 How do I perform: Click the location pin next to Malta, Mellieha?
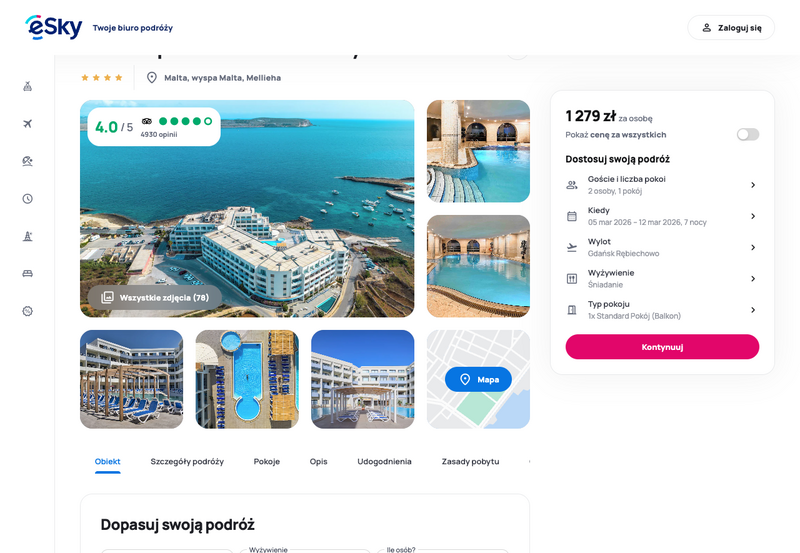pos(152,78)
